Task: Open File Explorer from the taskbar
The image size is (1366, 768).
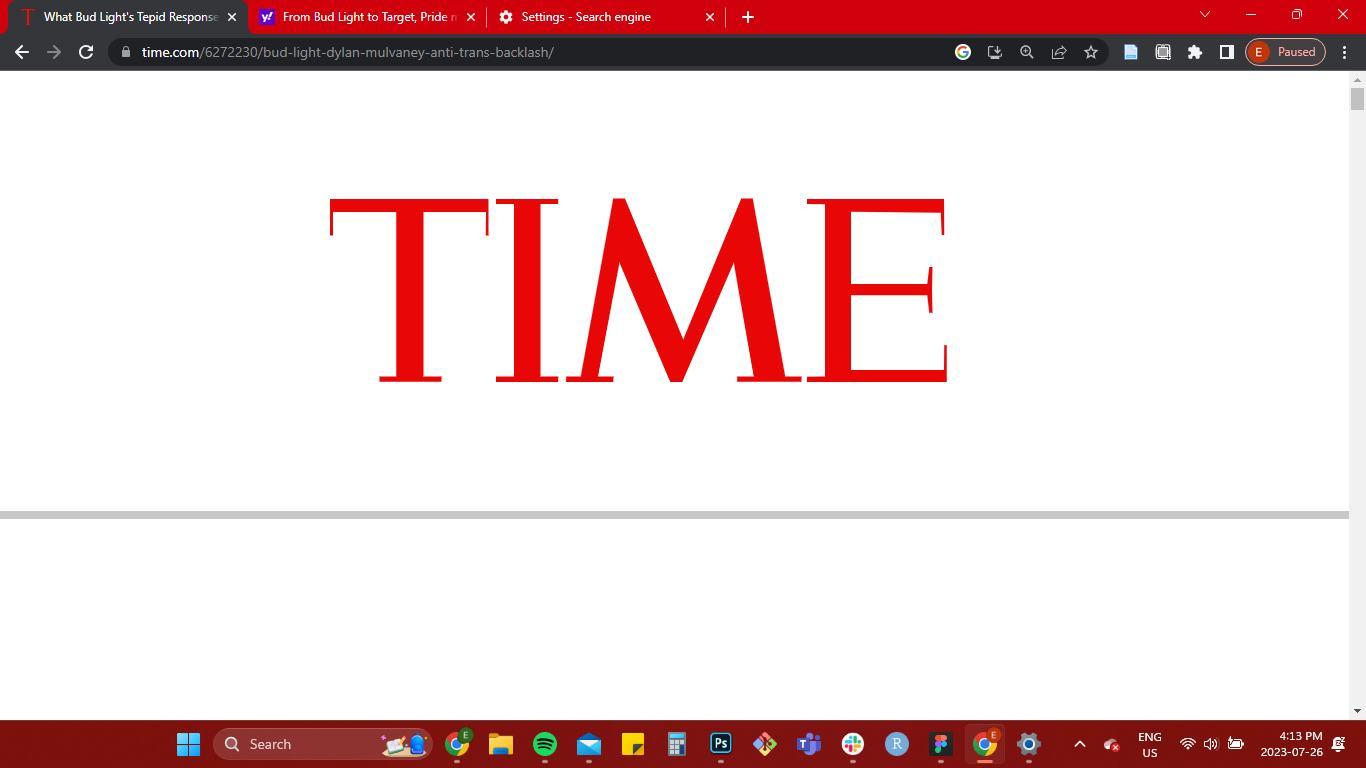Action: click(501, 744)
